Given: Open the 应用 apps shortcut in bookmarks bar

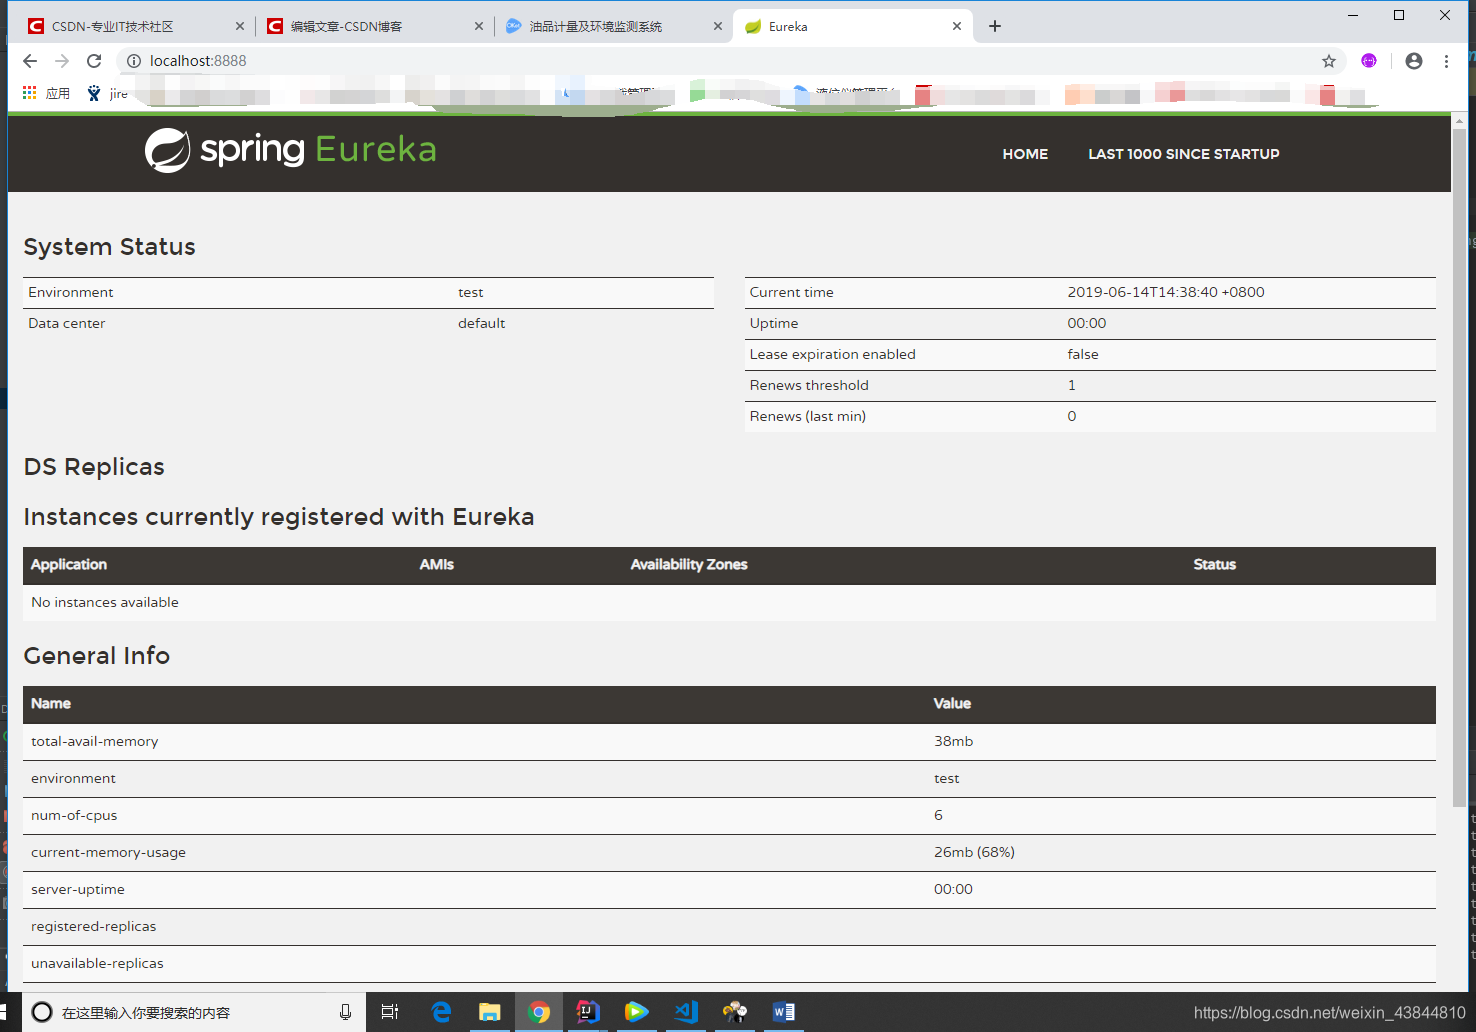Looking at the screenshot, I should (x=46, y=93).
